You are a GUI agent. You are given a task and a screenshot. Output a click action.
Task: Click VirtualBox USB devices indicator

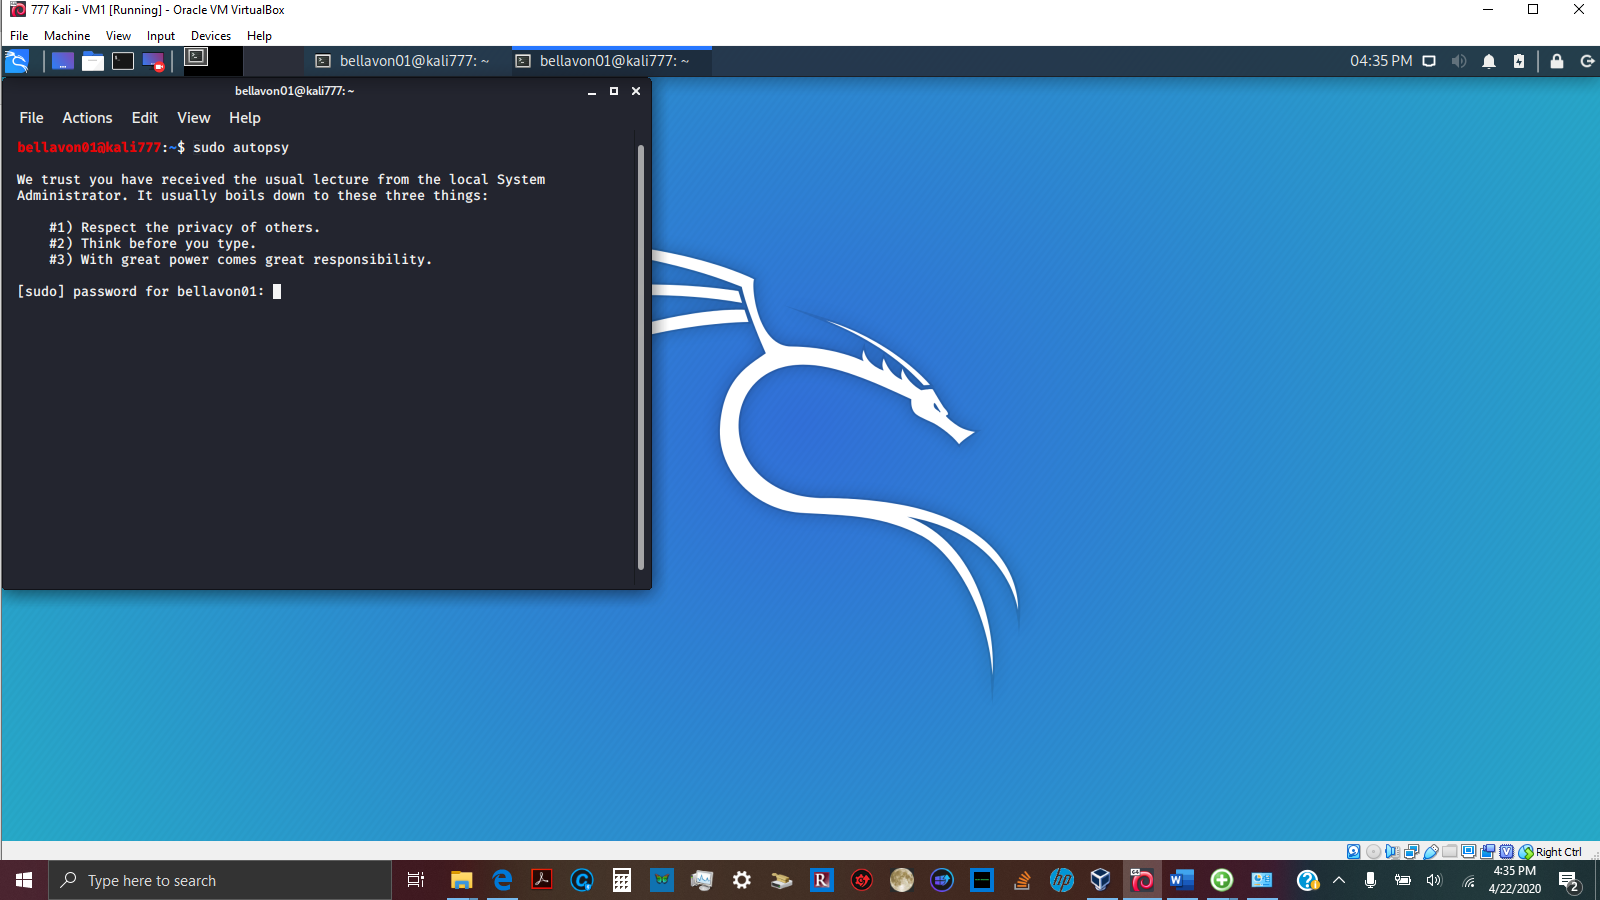[x=1431, y=852]
